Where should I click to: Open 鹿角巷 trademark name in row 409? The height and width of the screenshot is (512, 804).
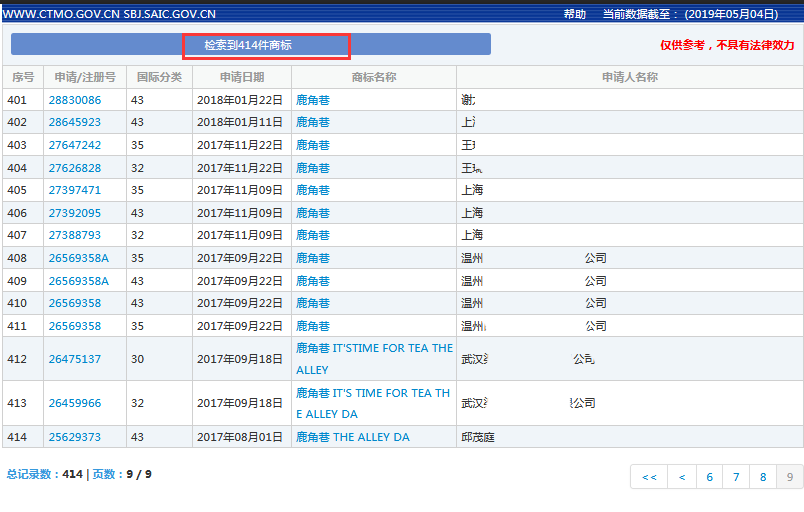coord(313,281)
